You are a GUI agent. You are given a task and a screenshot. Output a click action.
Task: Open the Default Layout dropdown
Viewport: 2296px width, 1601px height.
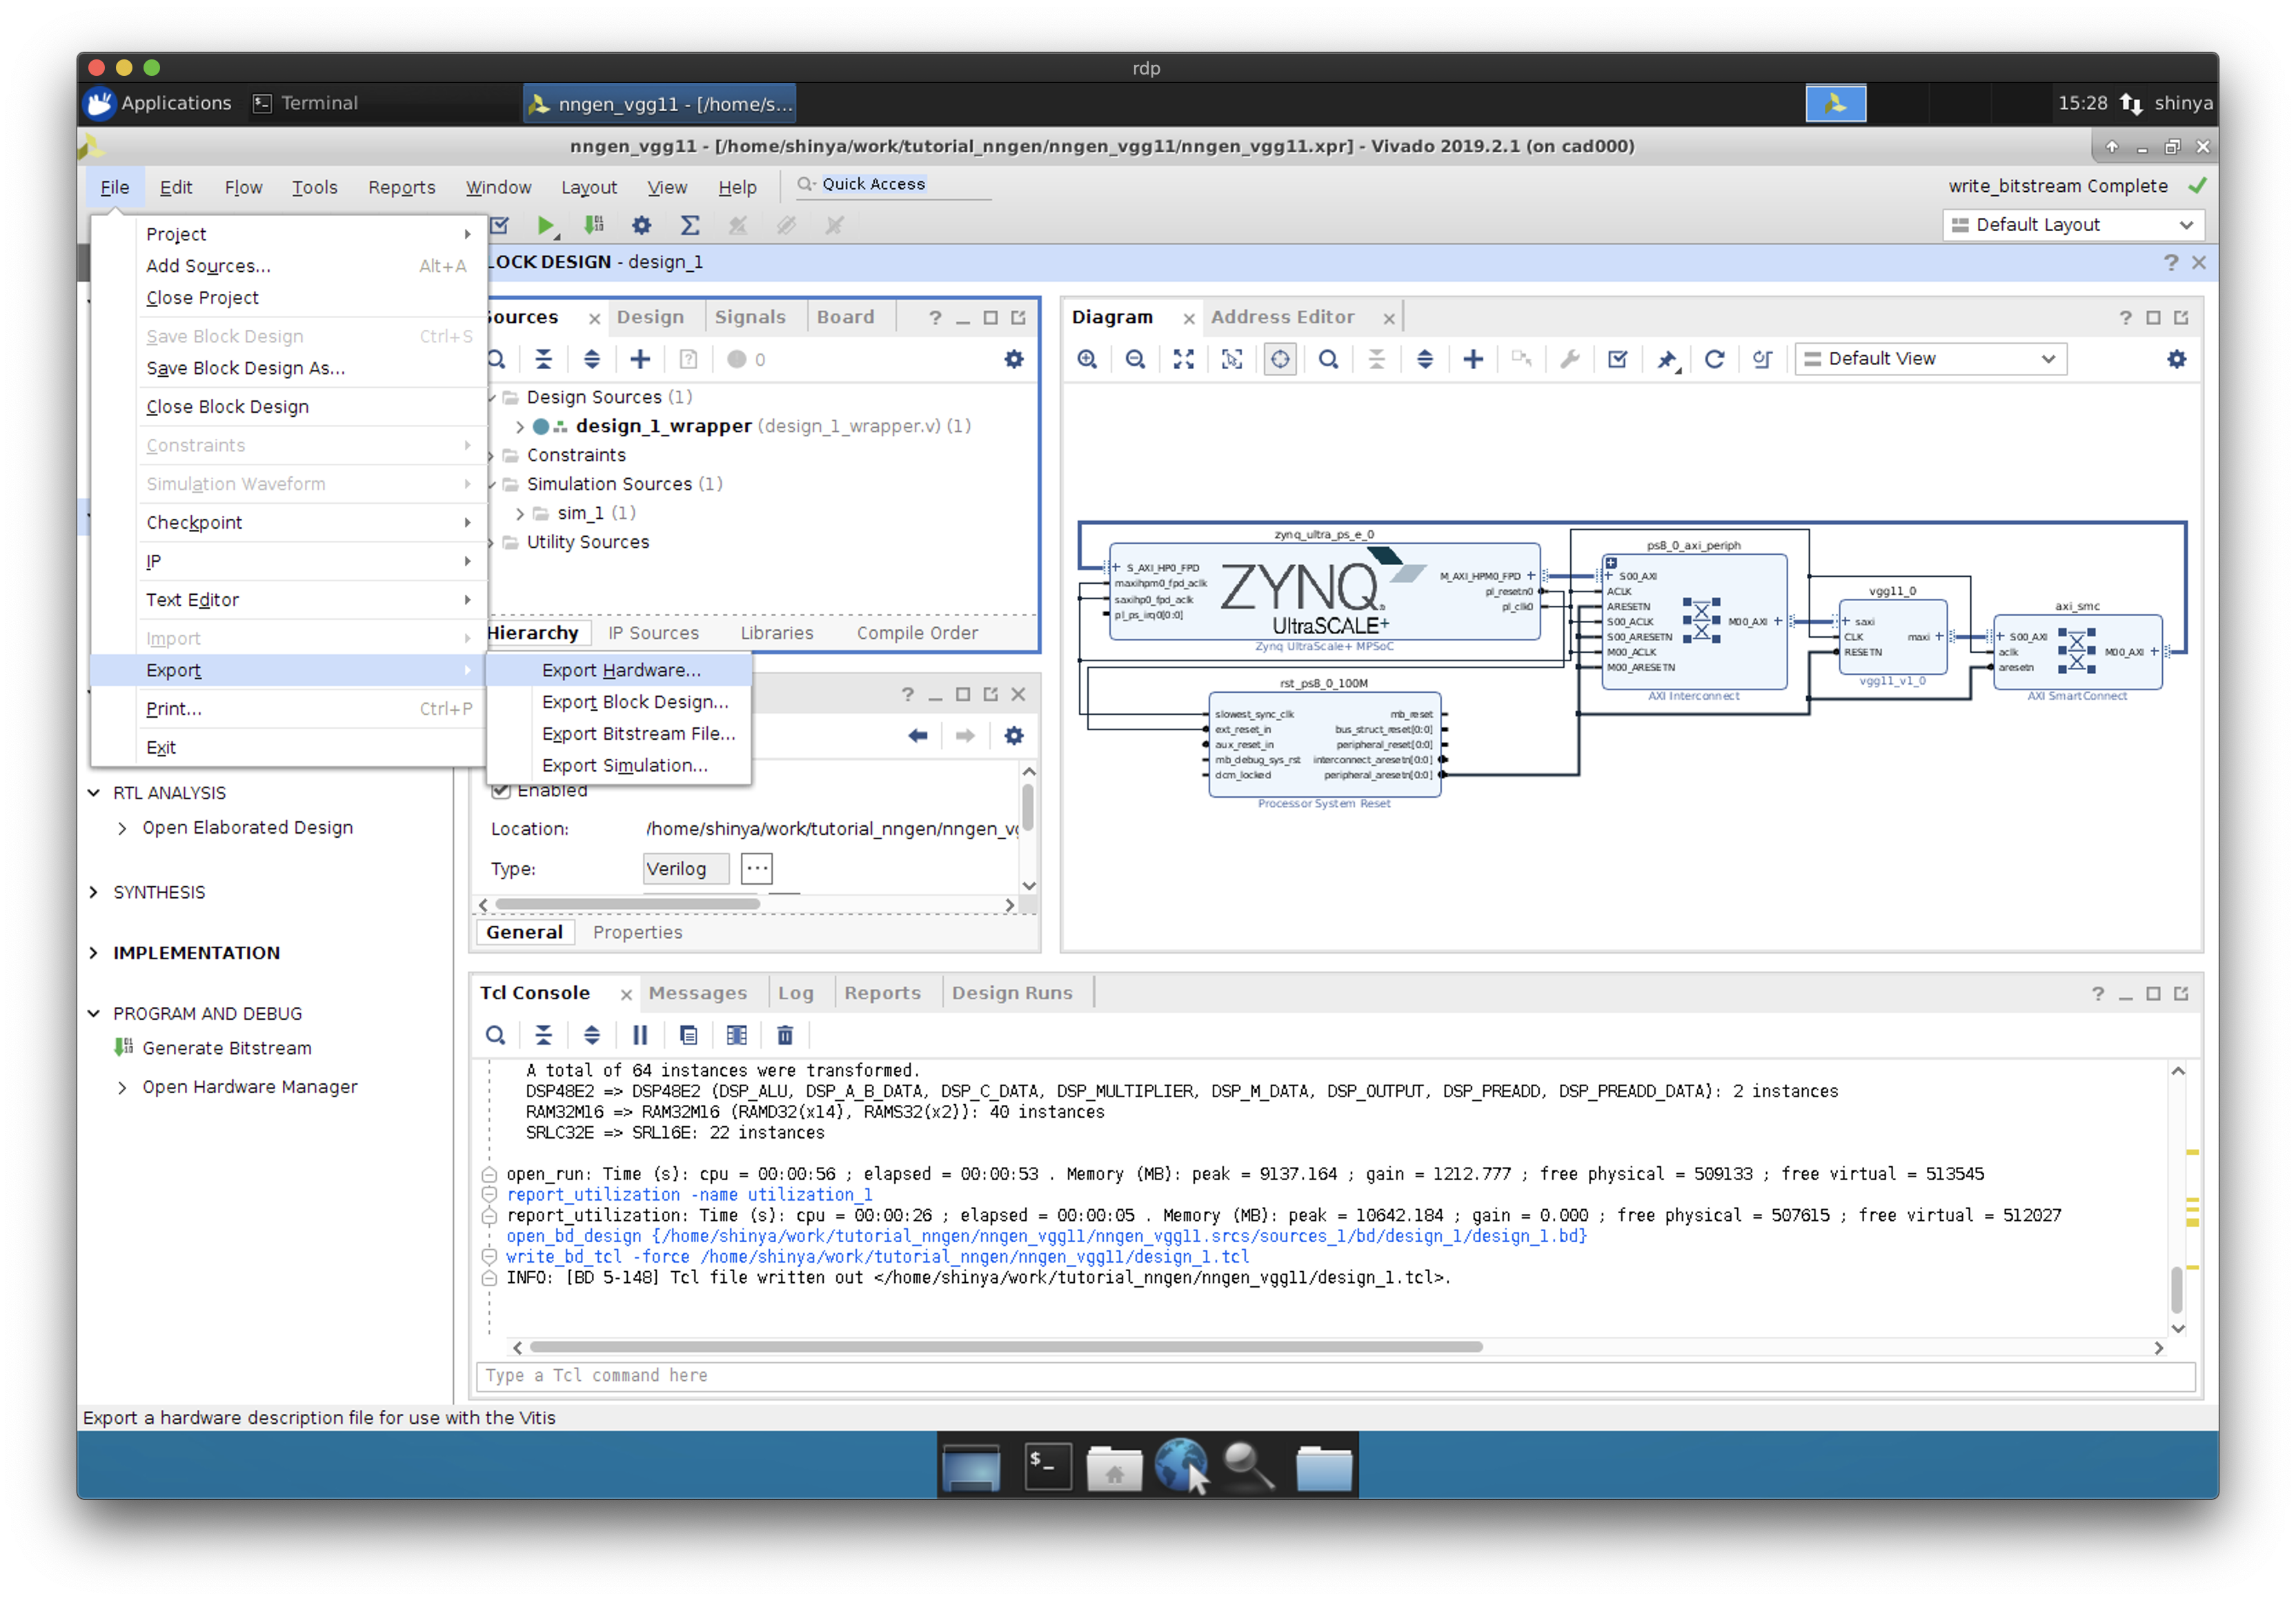2073,225
